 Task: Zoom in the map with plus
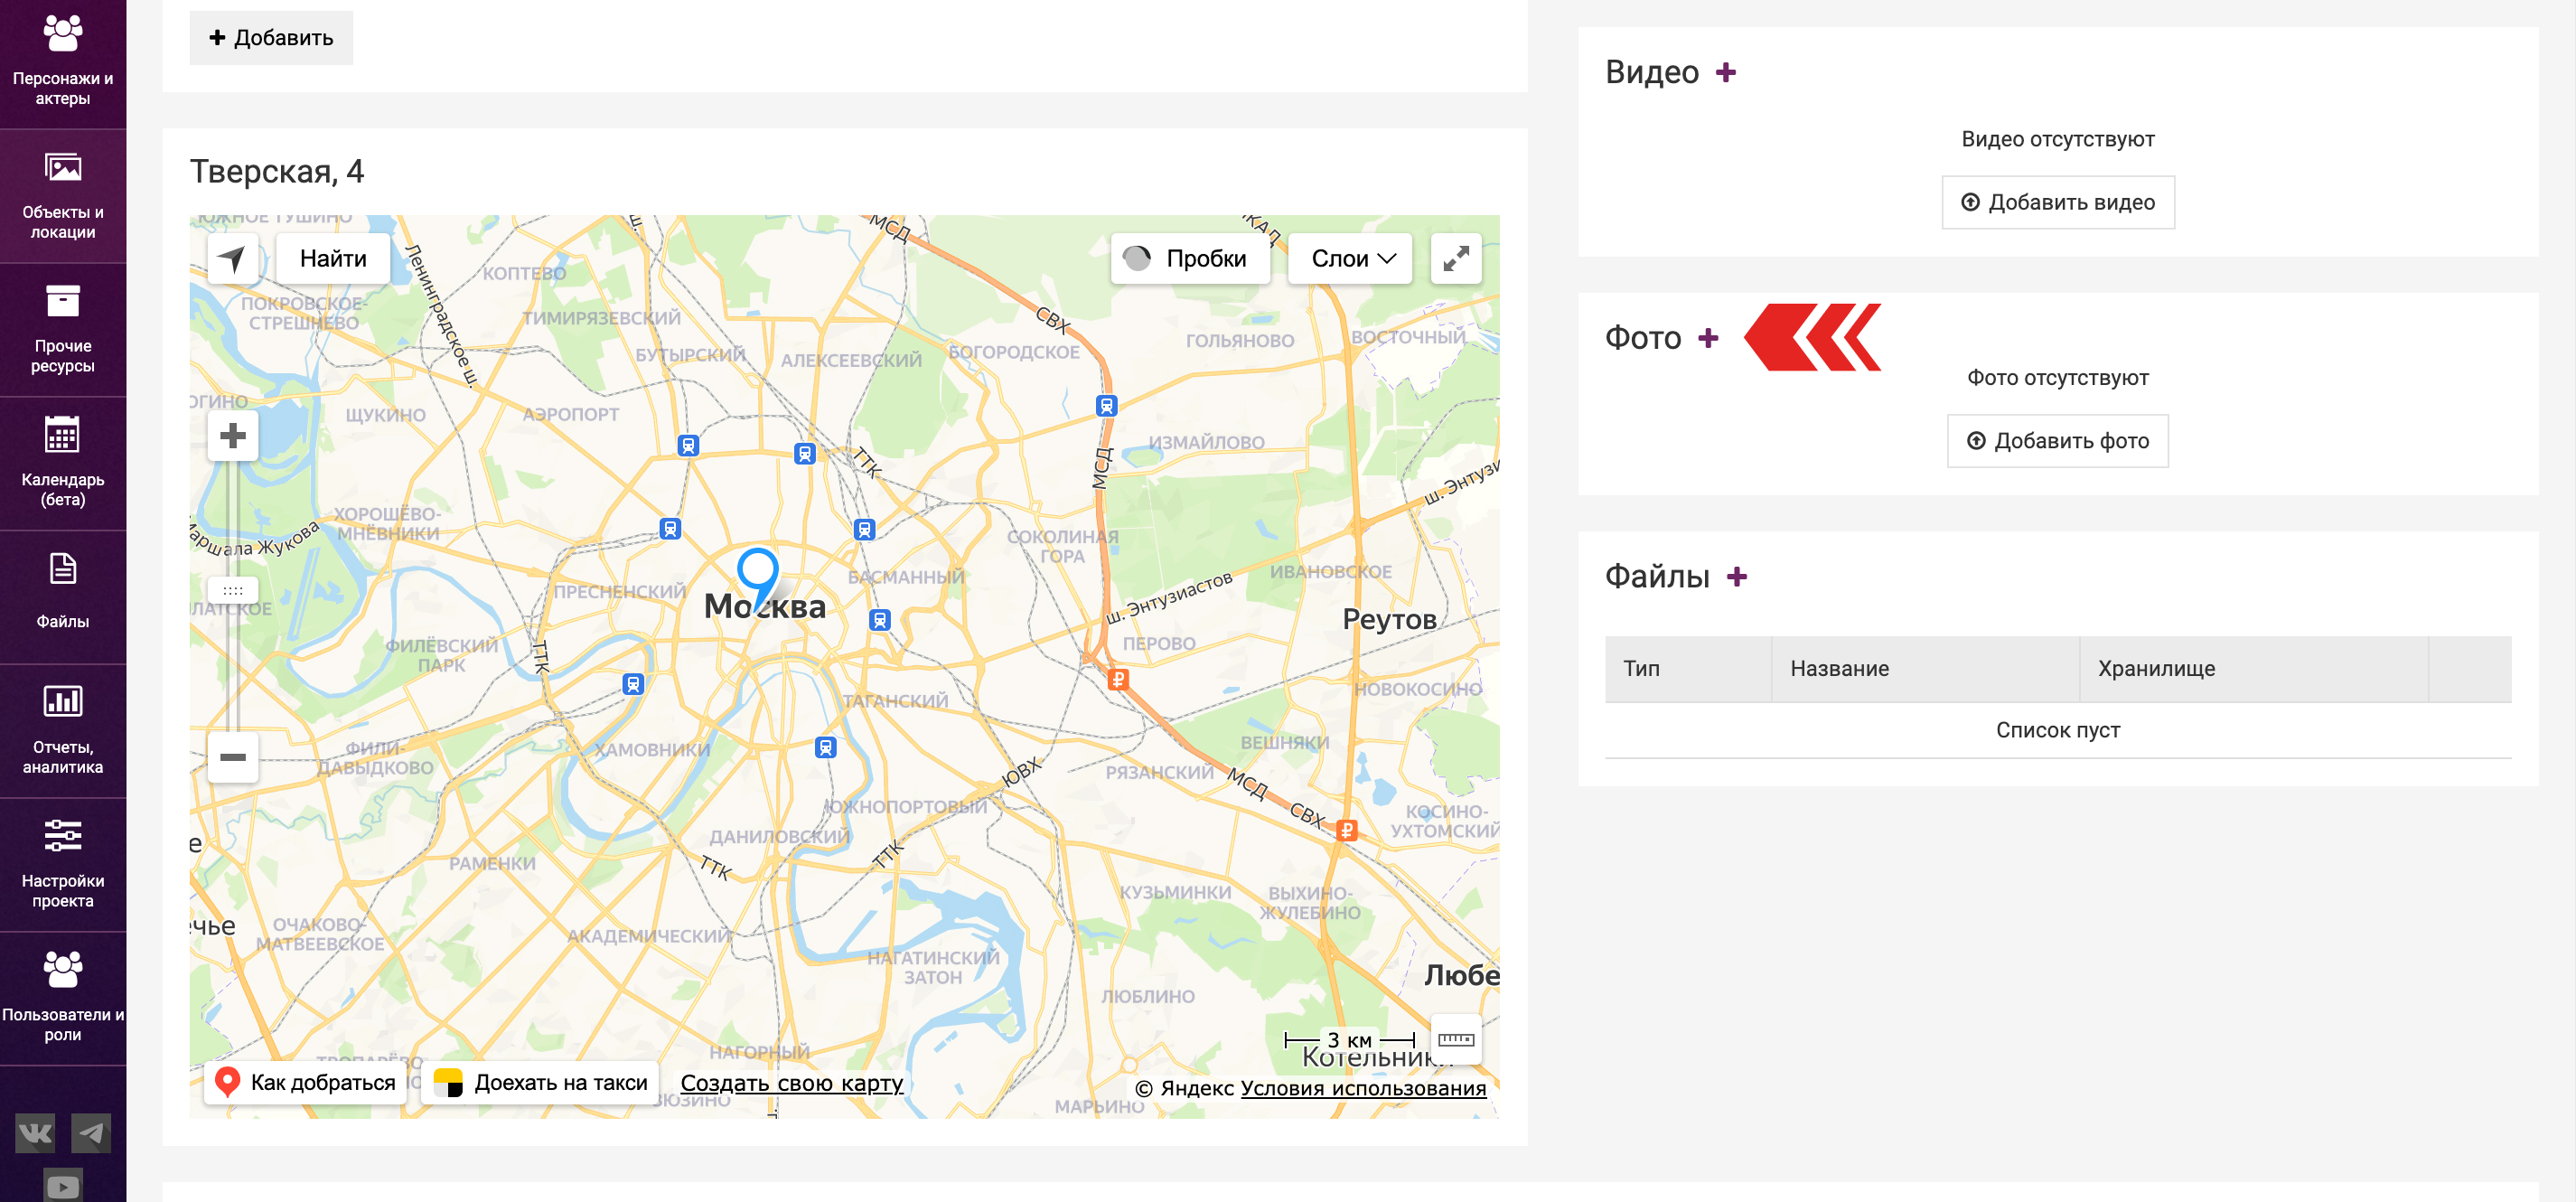[x=233, y=436]
